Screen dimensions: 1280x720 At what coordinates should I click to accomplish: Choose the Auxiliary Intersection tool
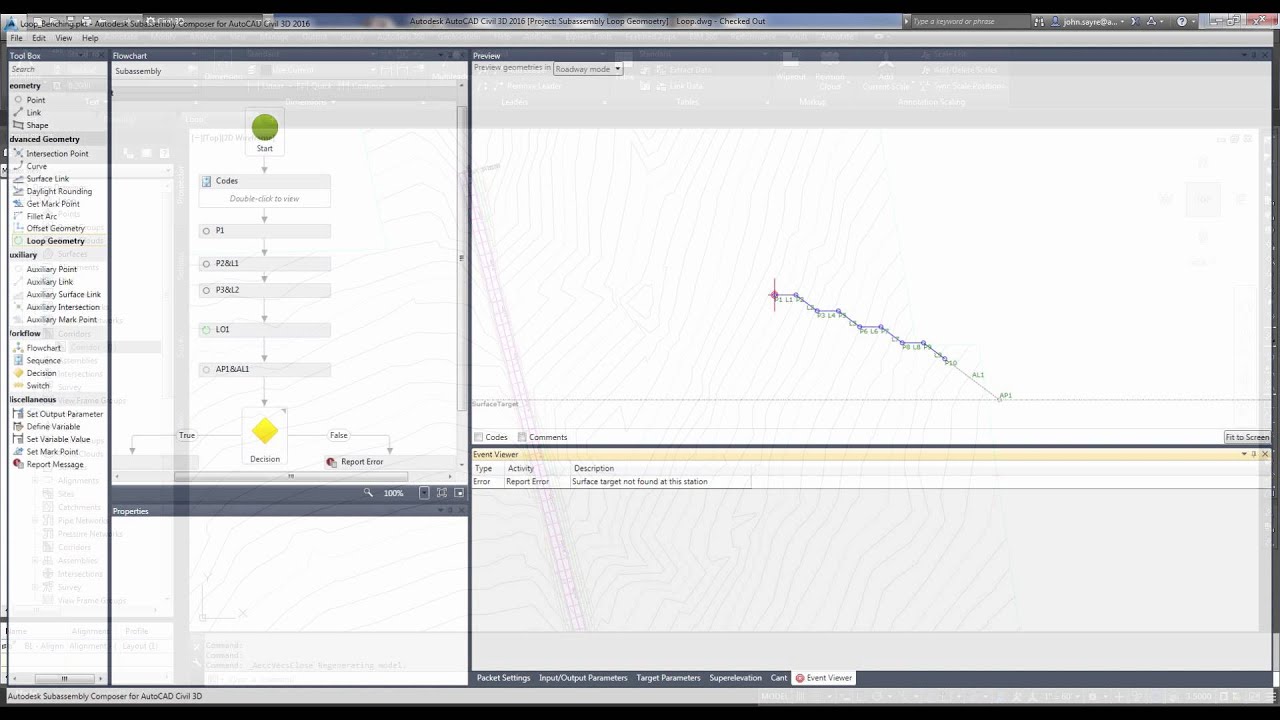coord(63,307)
